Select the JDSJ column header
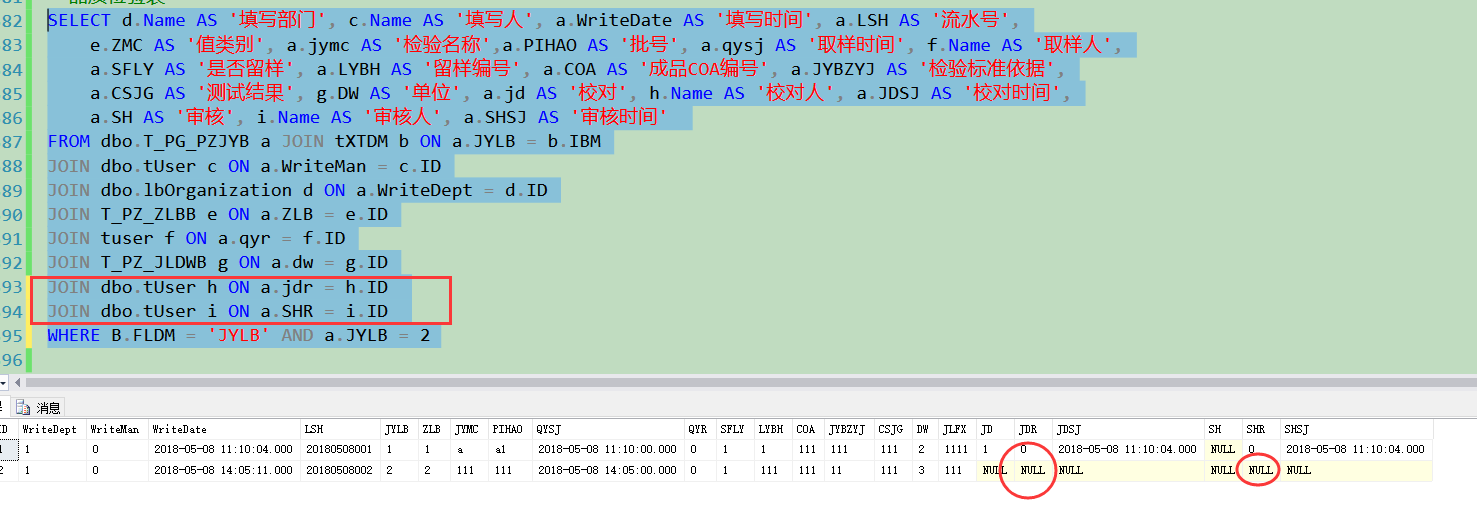This screenshot has height=520, width=1477. (x=1129, y=430)
